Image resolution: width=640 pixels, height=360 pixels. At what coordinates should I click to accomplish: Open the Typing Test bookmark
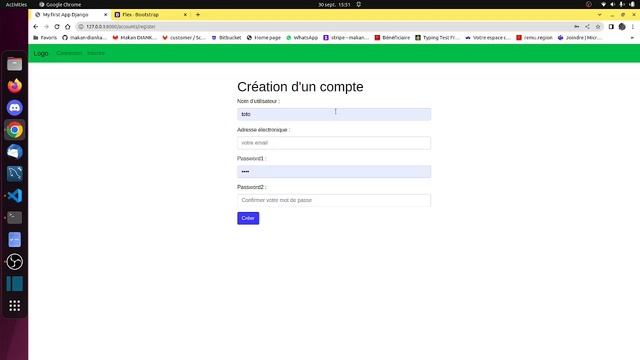(x=437, y=38)
